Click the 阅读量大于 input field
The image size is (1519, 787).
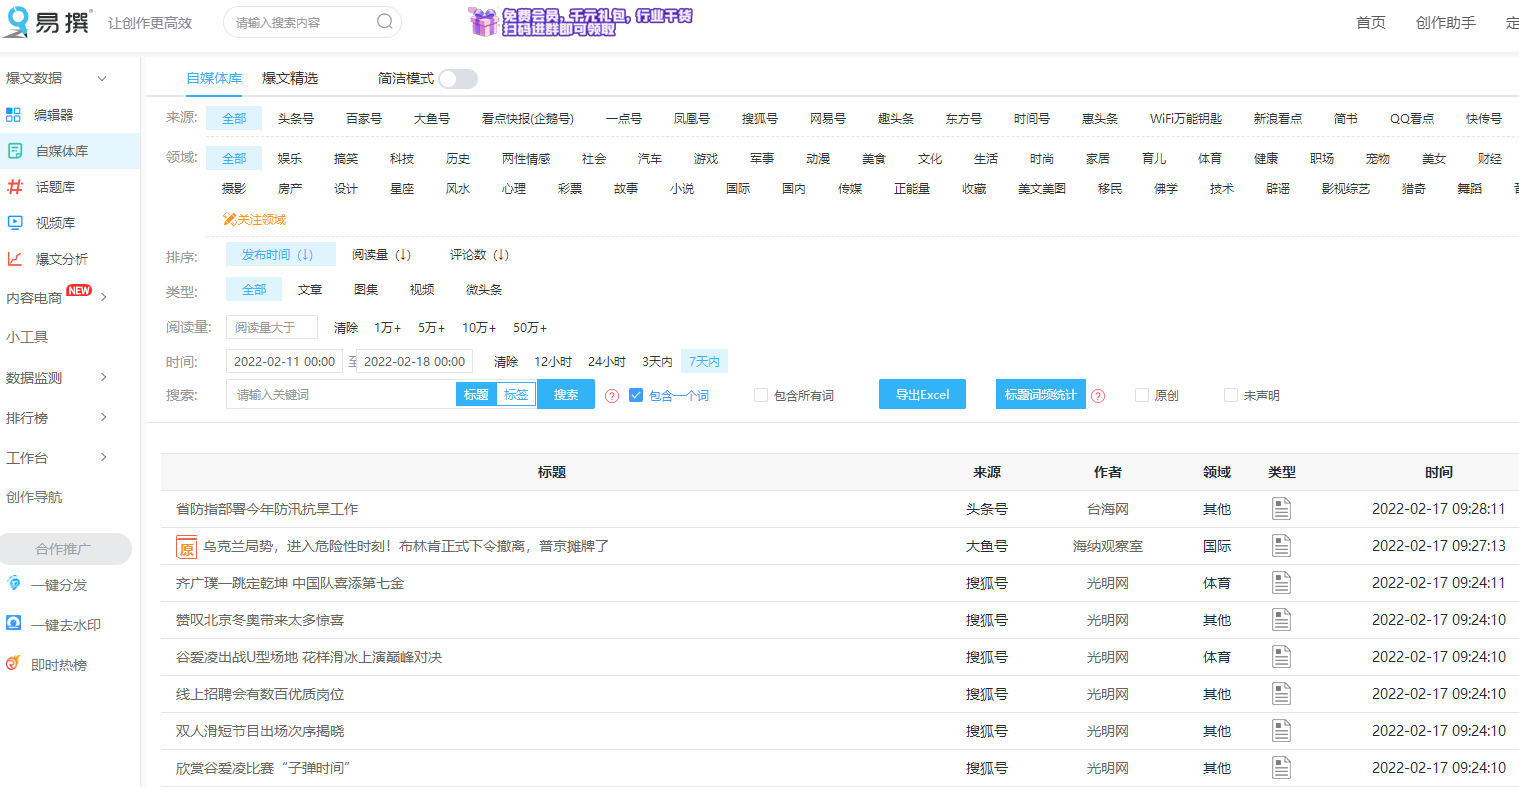[271, 326]
